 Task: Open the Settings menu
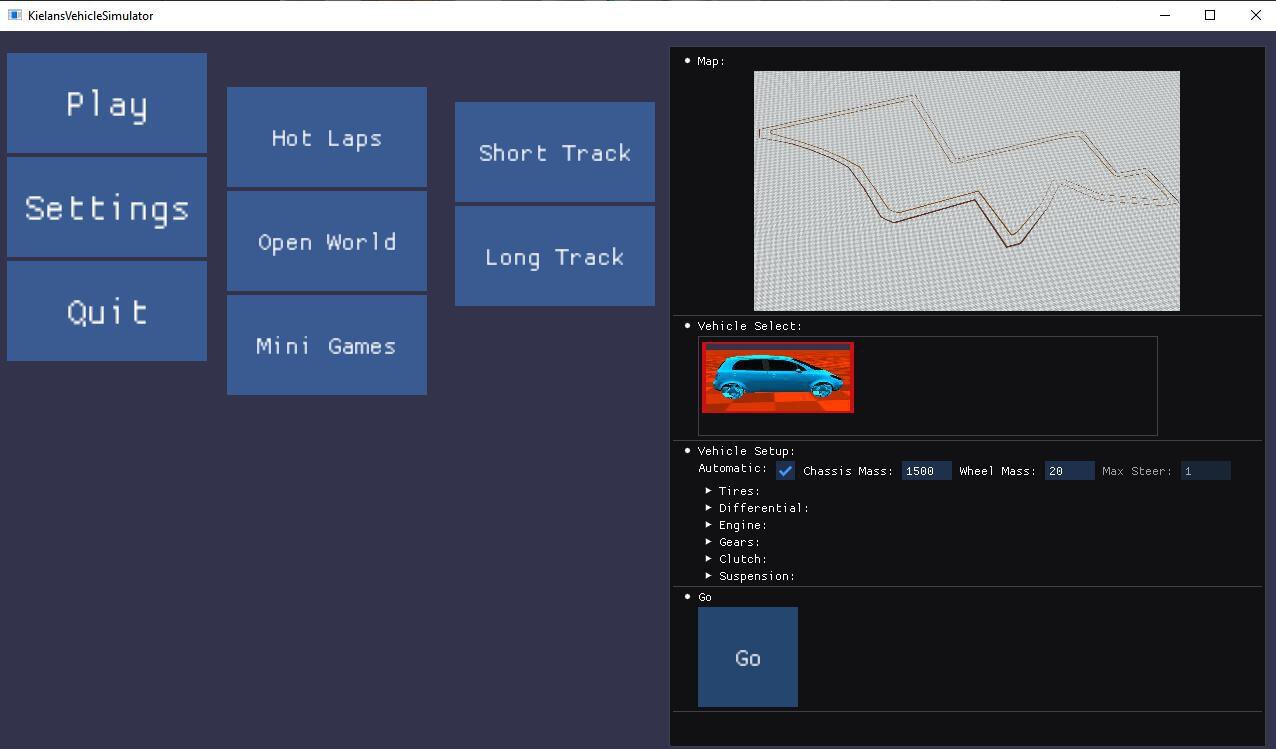click(107, 207)
